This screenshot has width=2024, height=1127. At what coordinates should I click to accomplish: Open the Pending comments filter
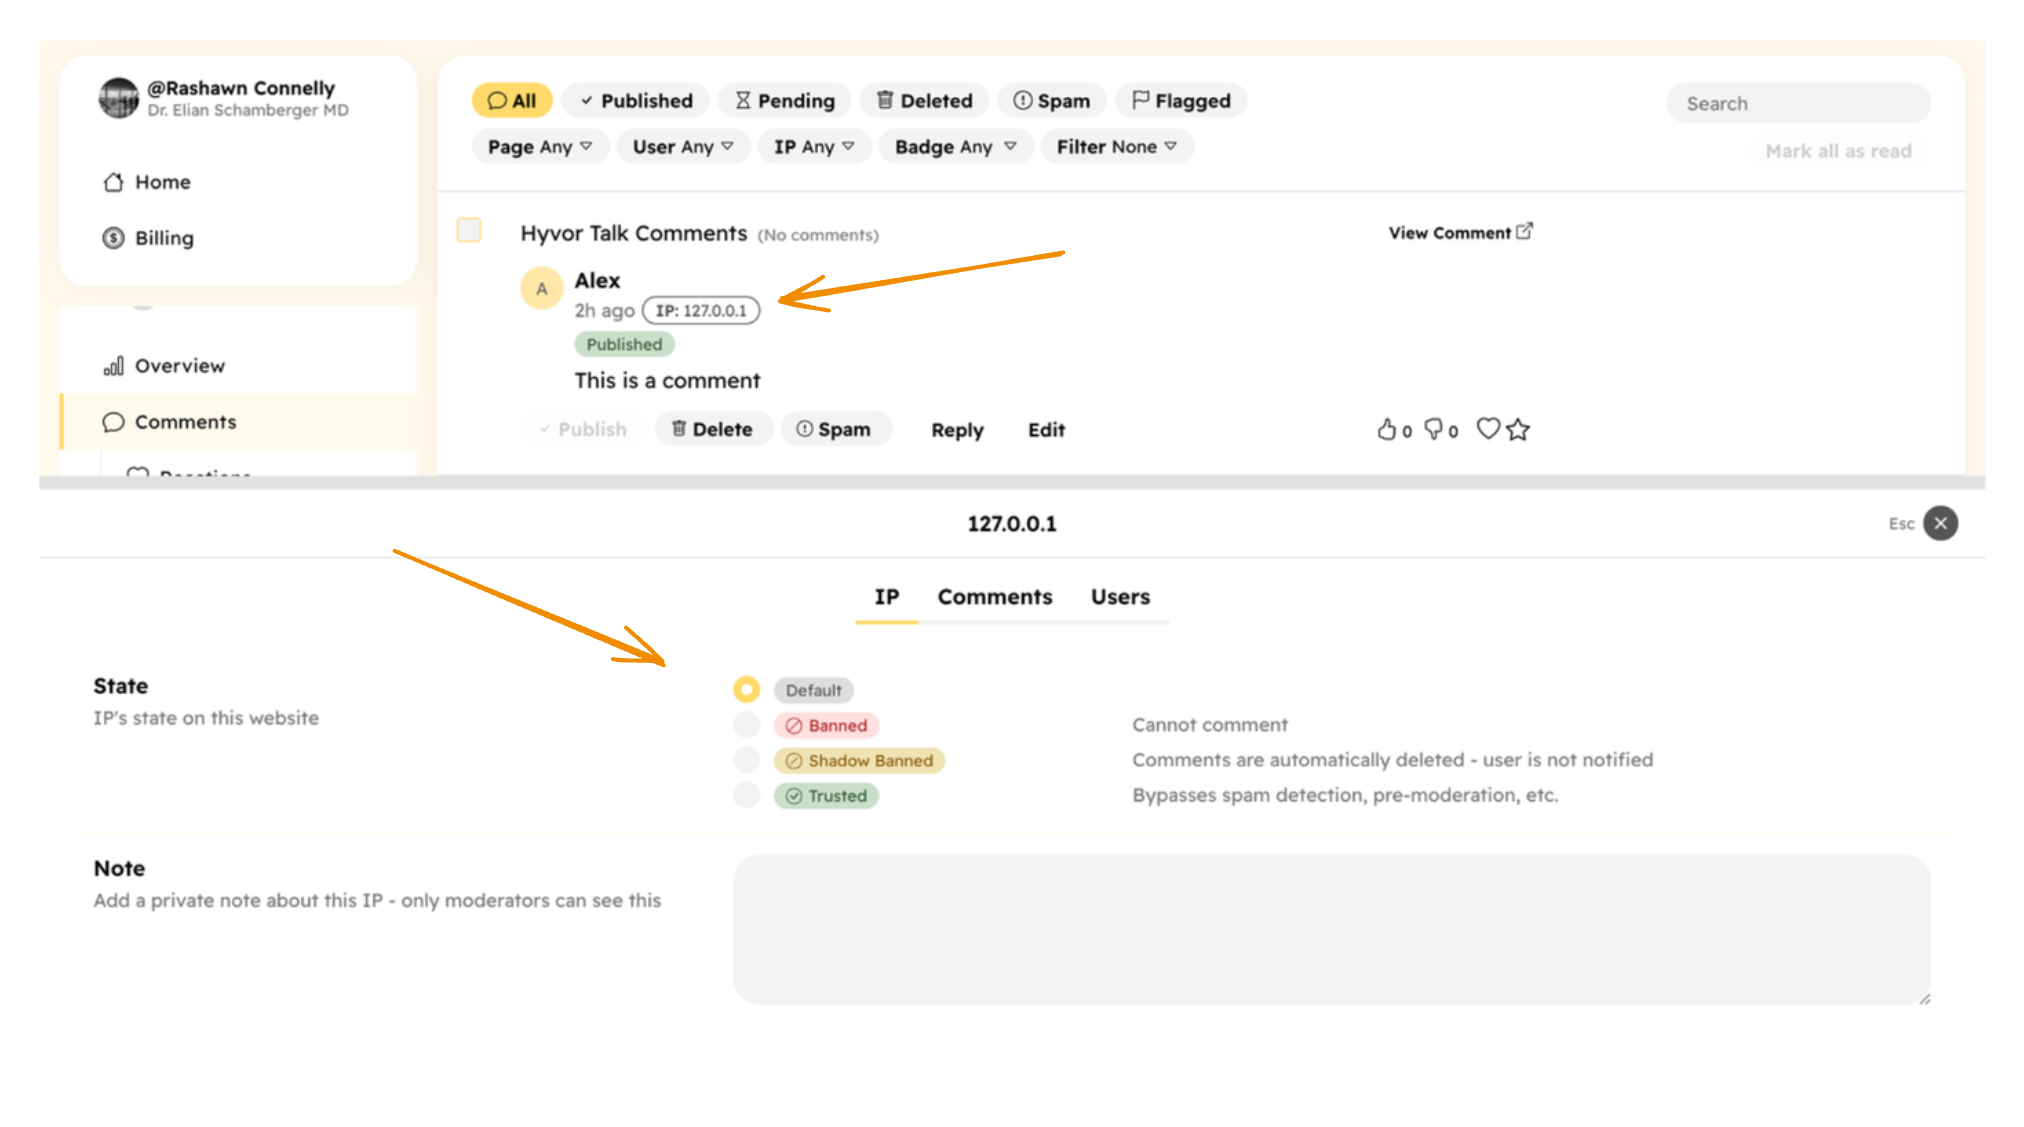tap(784, 100)
